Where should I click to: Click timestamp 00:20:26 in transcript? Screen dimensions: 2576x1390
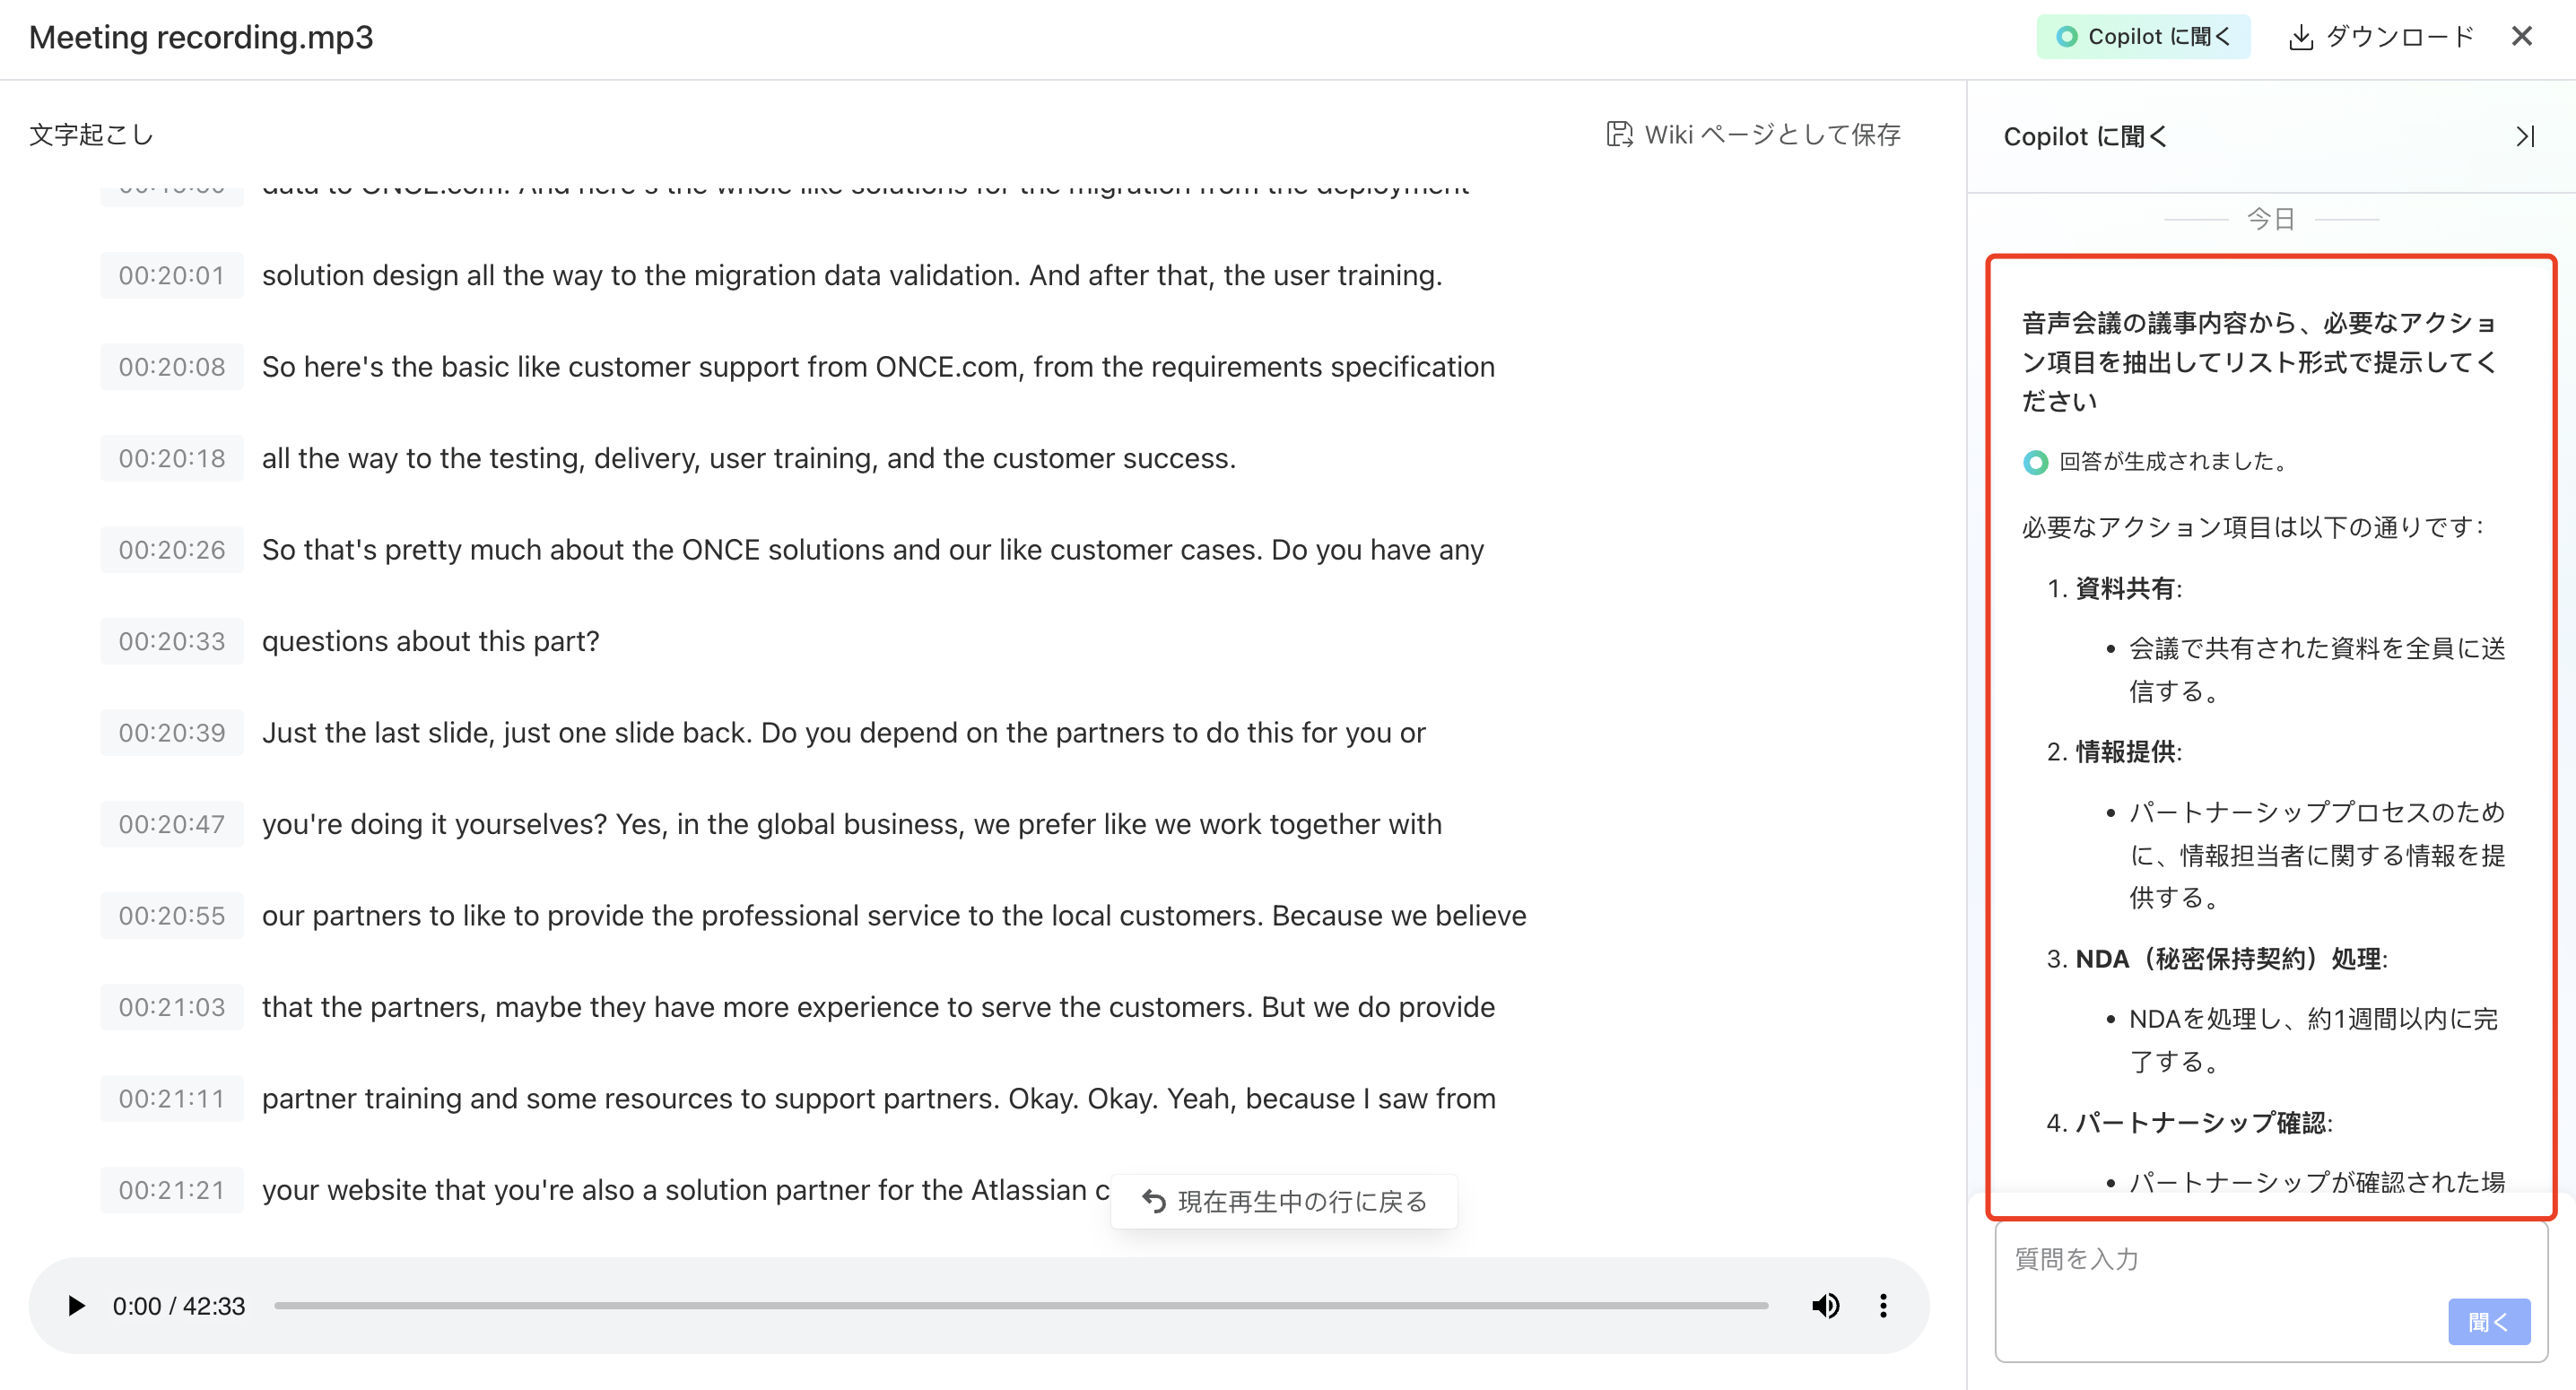(172, 550)
